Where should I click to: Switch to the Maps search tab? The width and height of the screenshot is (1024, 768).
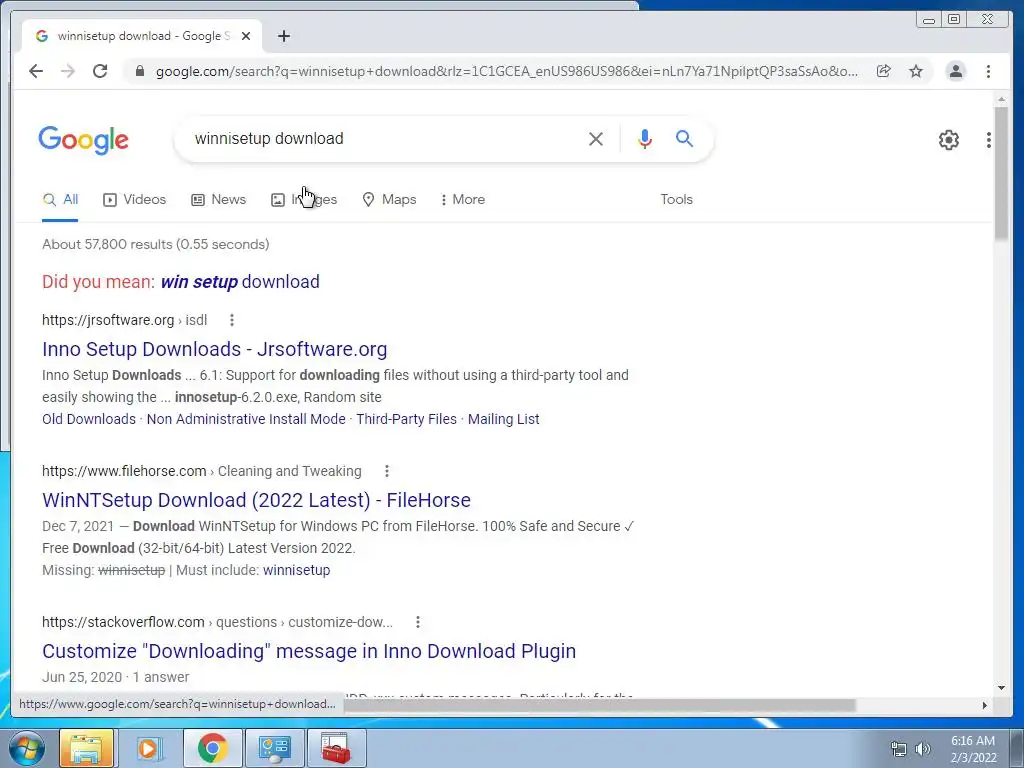point(389,199)
